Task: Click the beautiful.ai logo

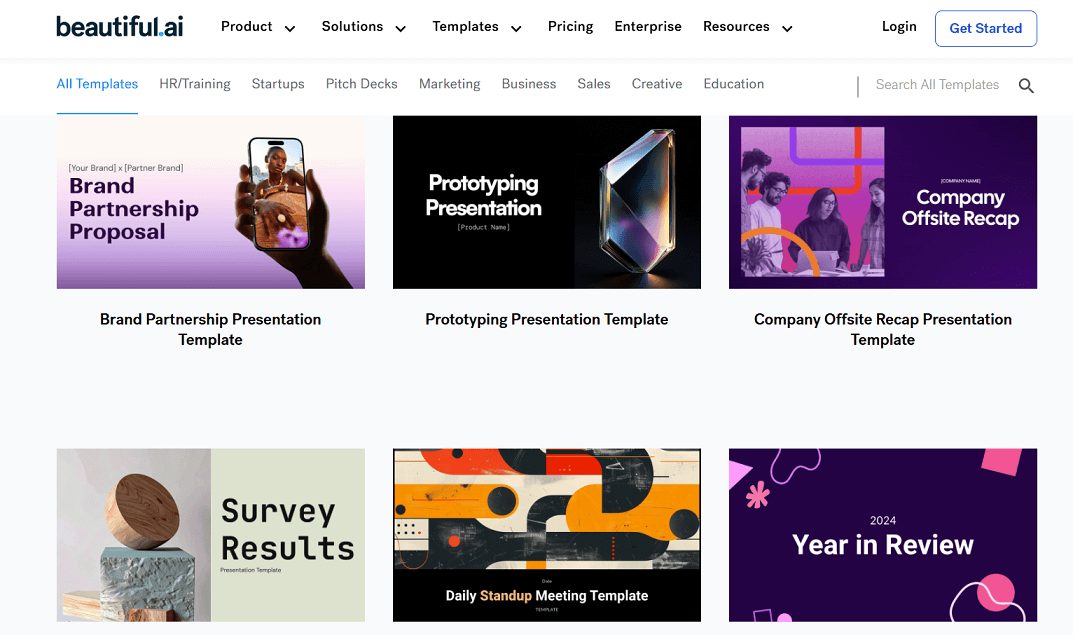Action: pos(119,27)
